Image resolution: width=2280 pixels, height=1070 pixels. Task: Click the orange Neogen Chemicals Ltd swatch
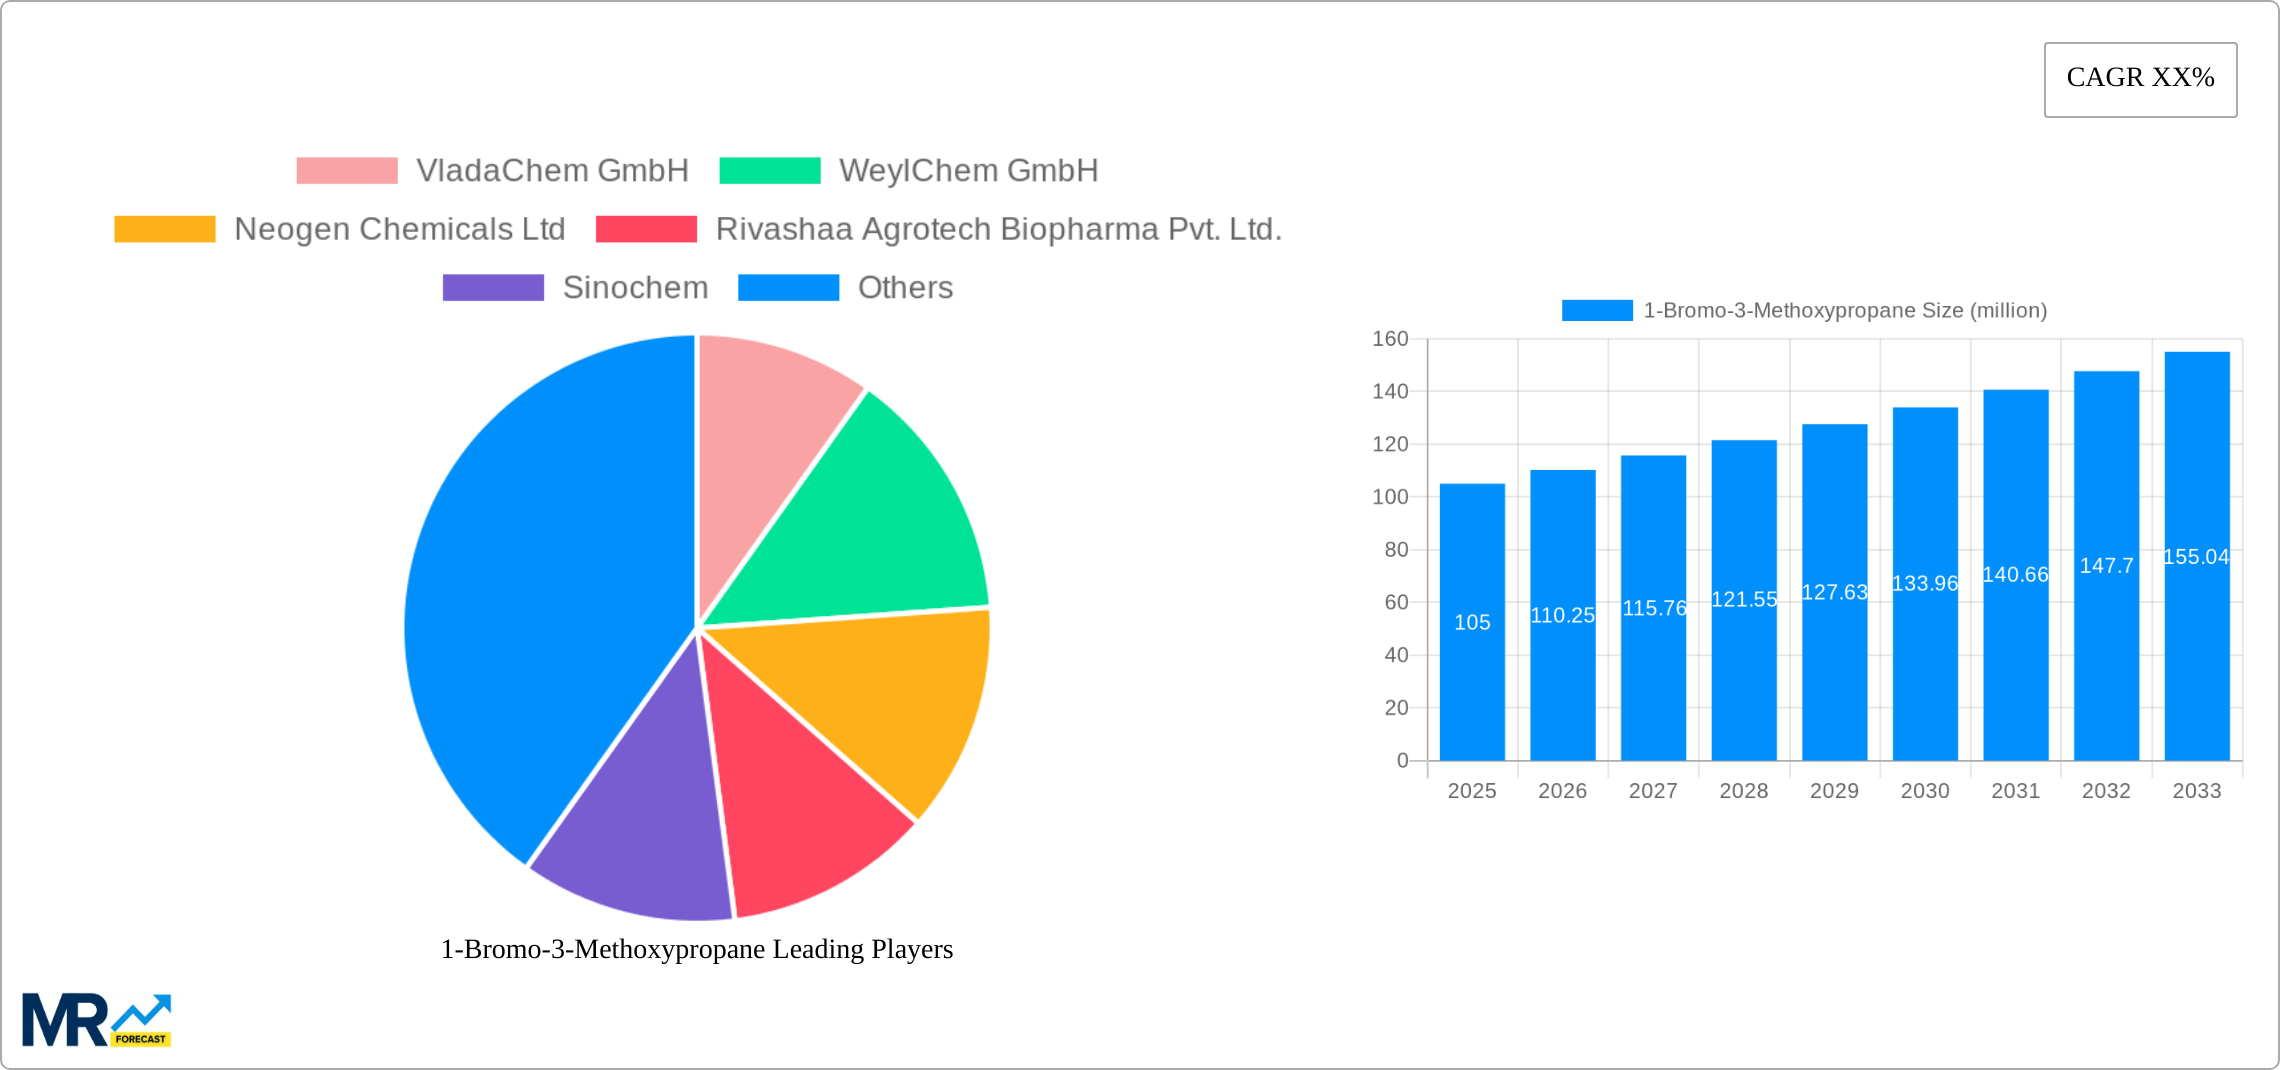click(x=163, y=229)
